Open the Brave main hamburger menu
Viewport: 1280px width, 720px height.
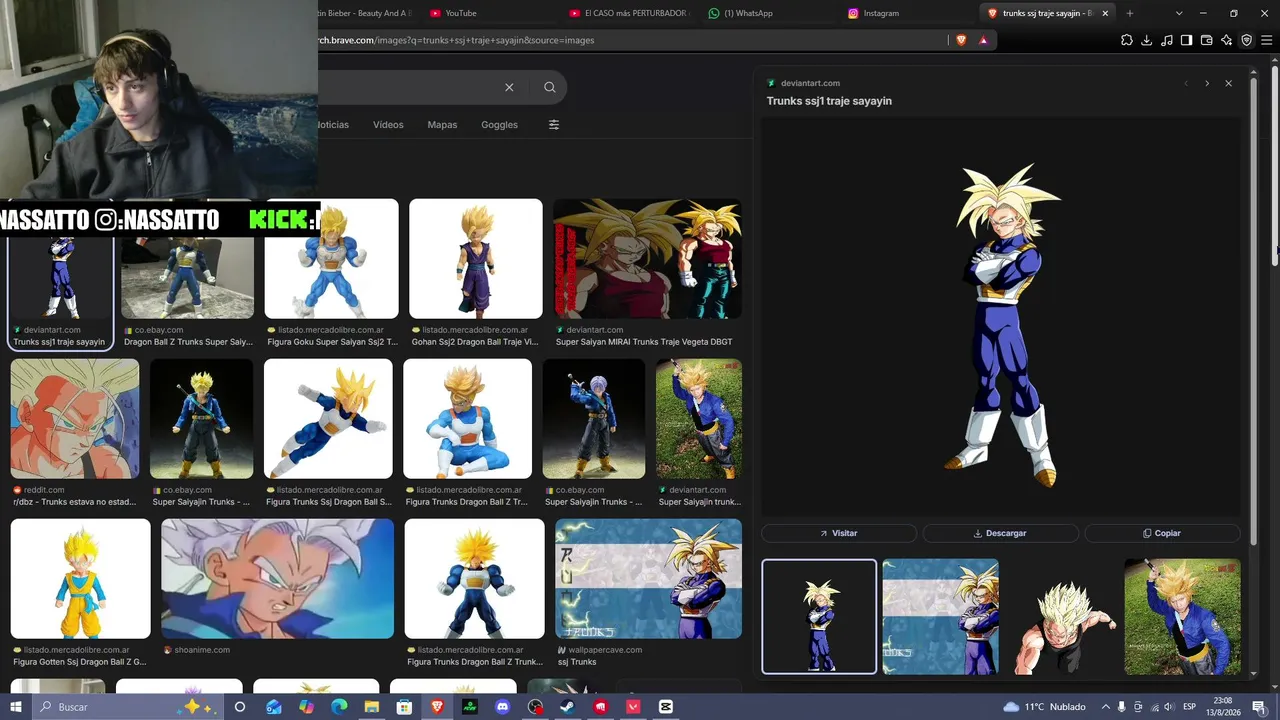[x=1266, y=40]
